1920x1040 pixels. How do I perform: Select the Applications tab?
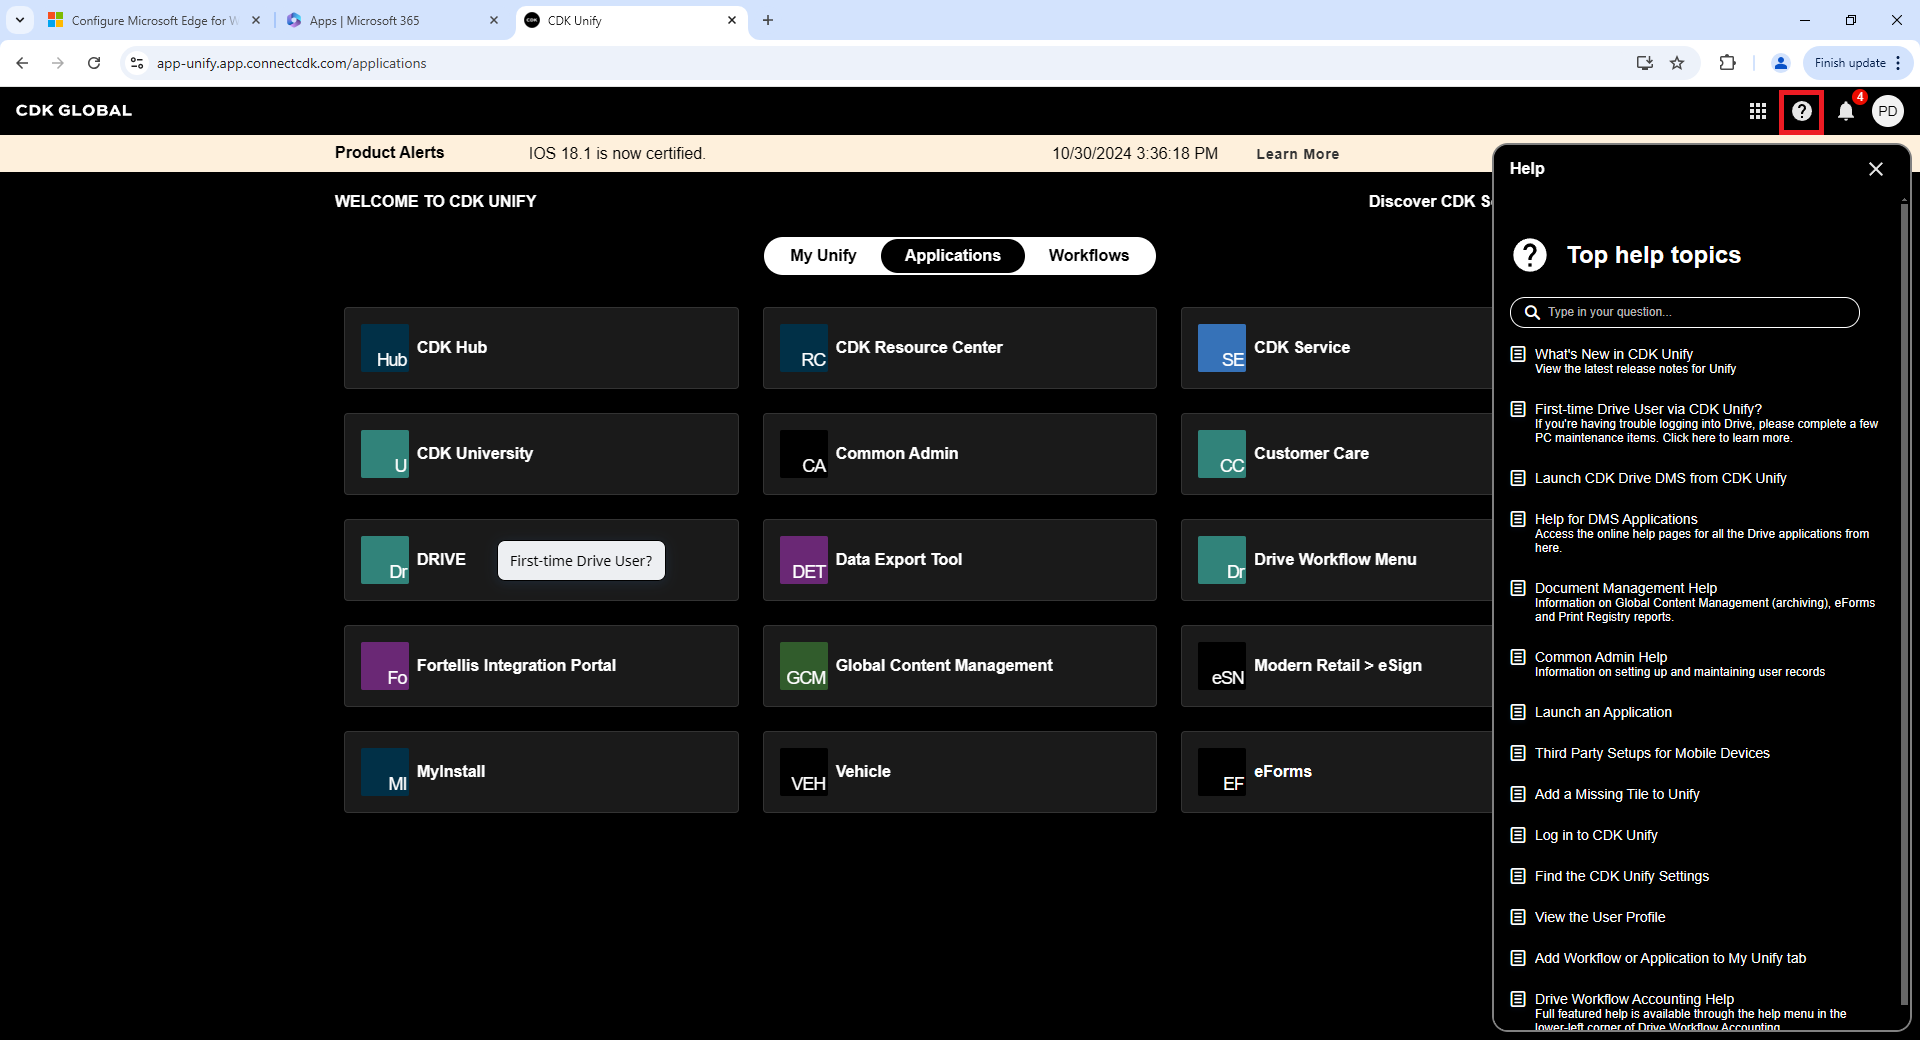tap(952, 256)
